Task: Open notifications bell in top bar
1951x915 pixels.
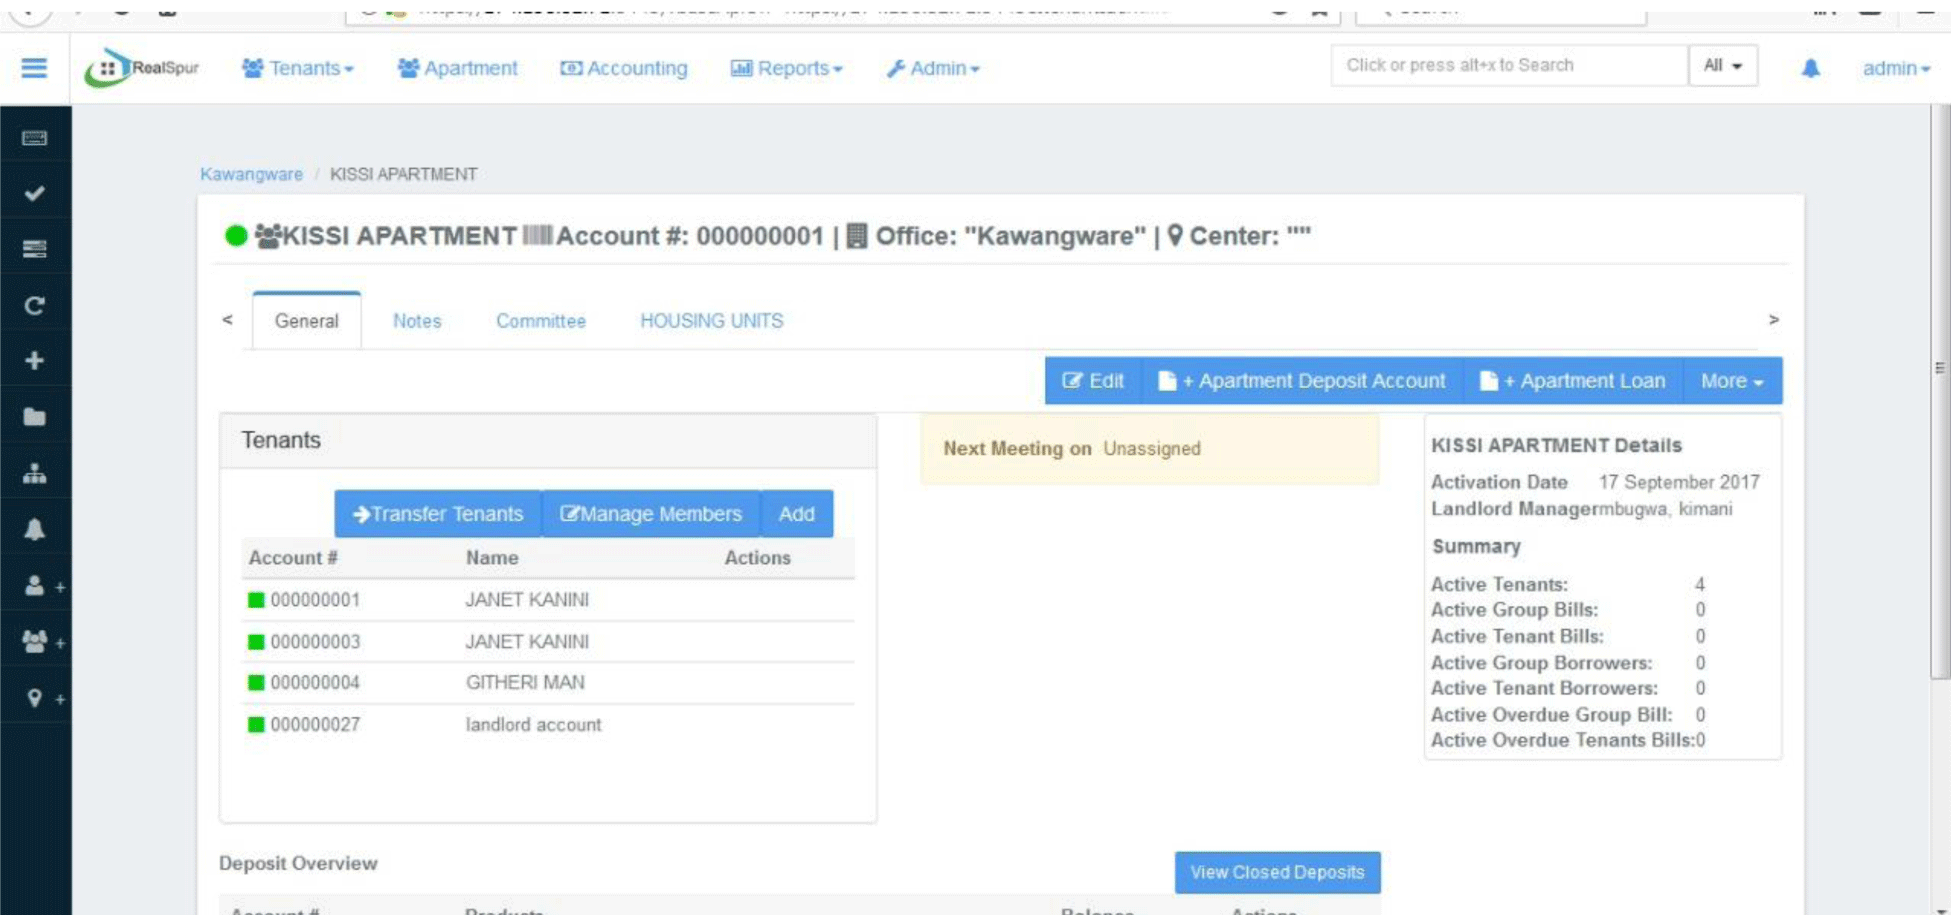Action: click(1810, 68)
